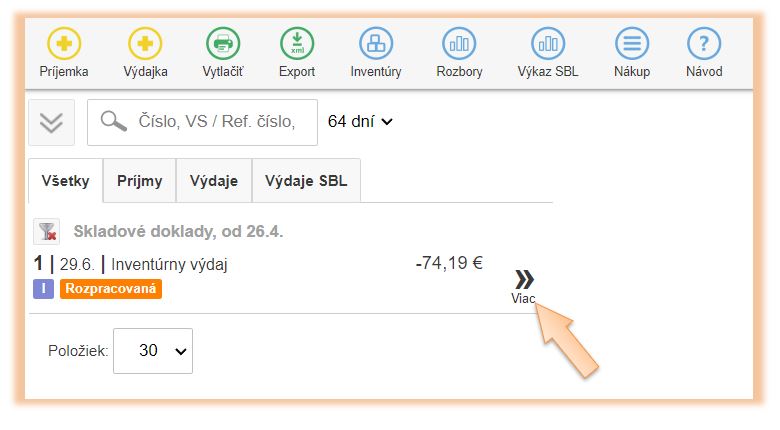Click the Vytlačiť printer icon

(223, 44)
